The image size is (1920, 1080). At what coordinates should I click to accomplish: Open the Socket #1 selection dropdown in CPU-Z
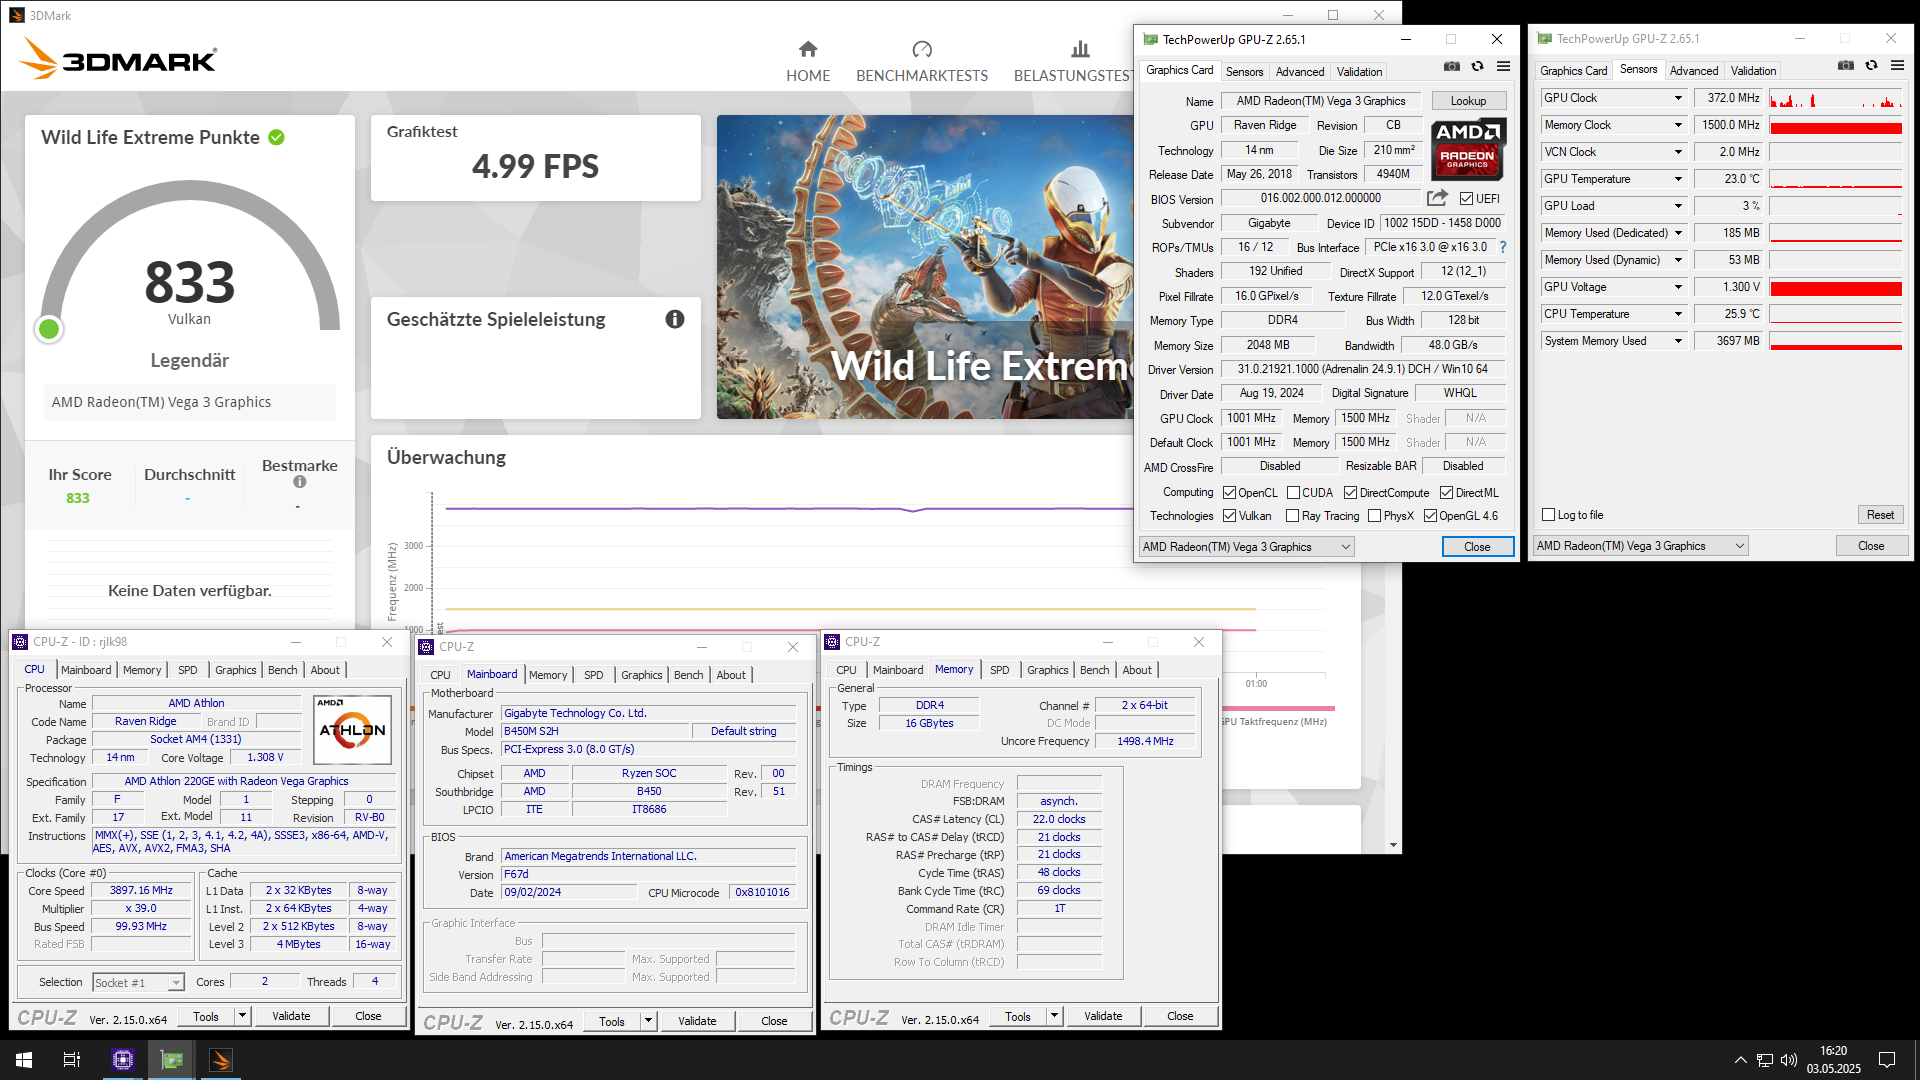point(138,983)
